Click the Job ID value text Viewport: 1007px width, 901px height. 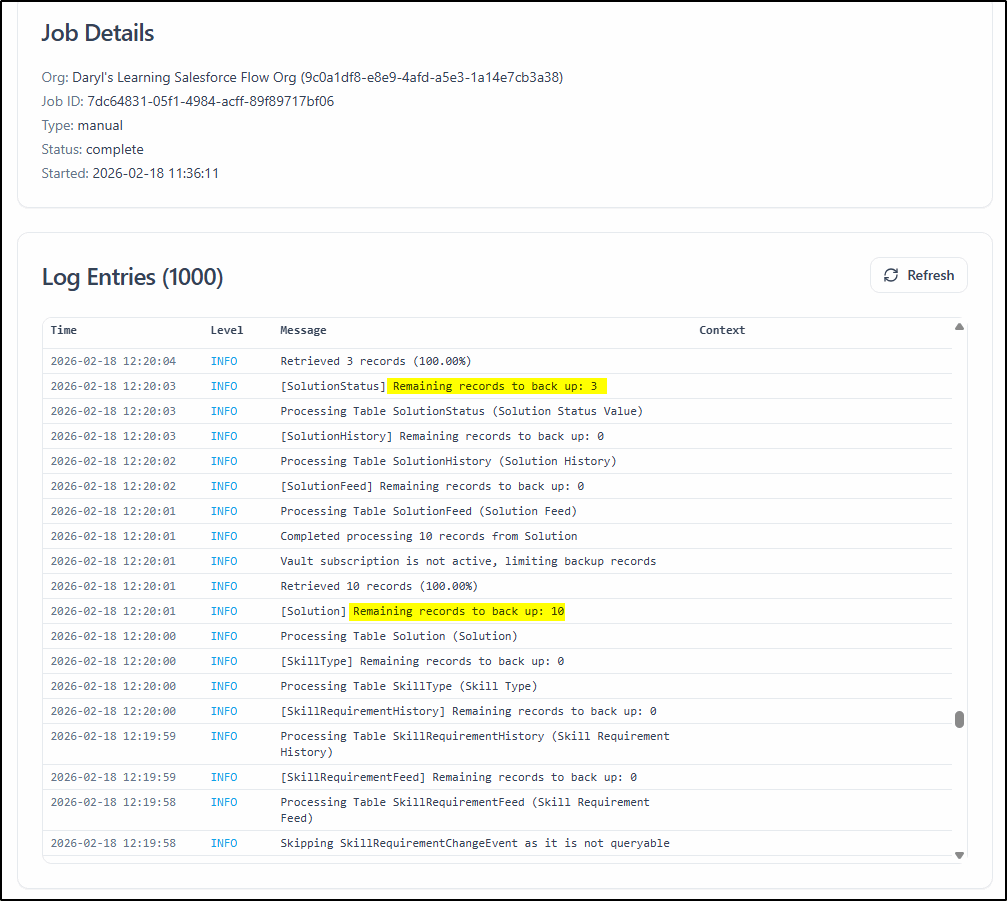210,101
